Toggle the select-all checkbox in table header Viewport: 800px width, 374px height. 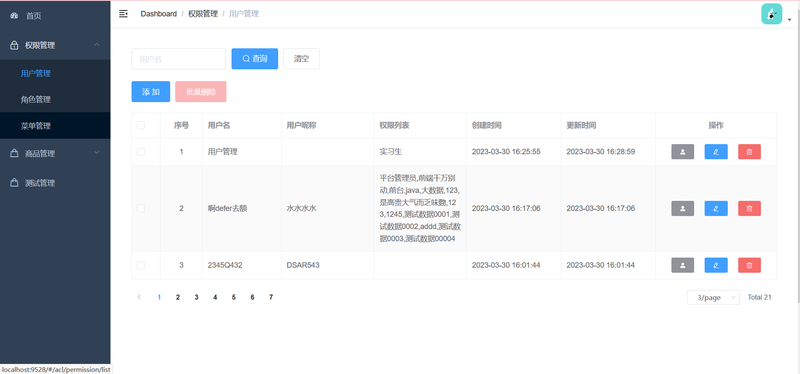pos(141,125)
